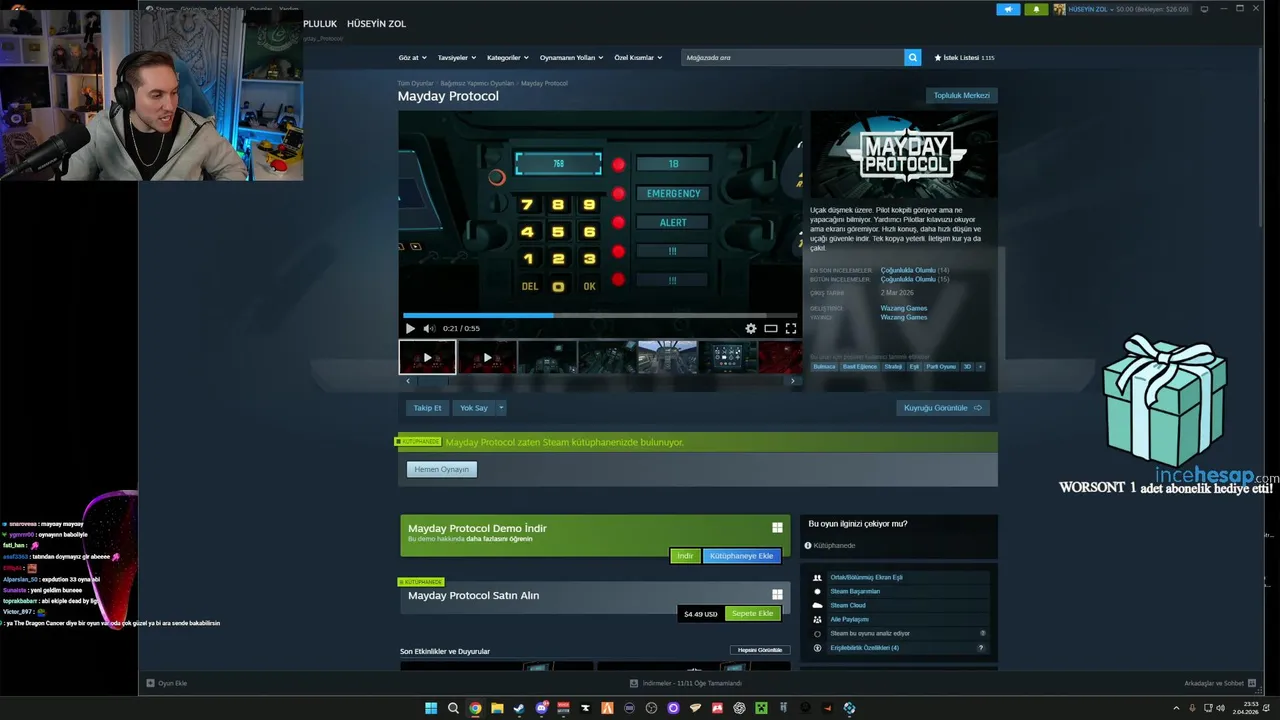
Task: Click the Takip Et follow button
Action: (427, 408)
